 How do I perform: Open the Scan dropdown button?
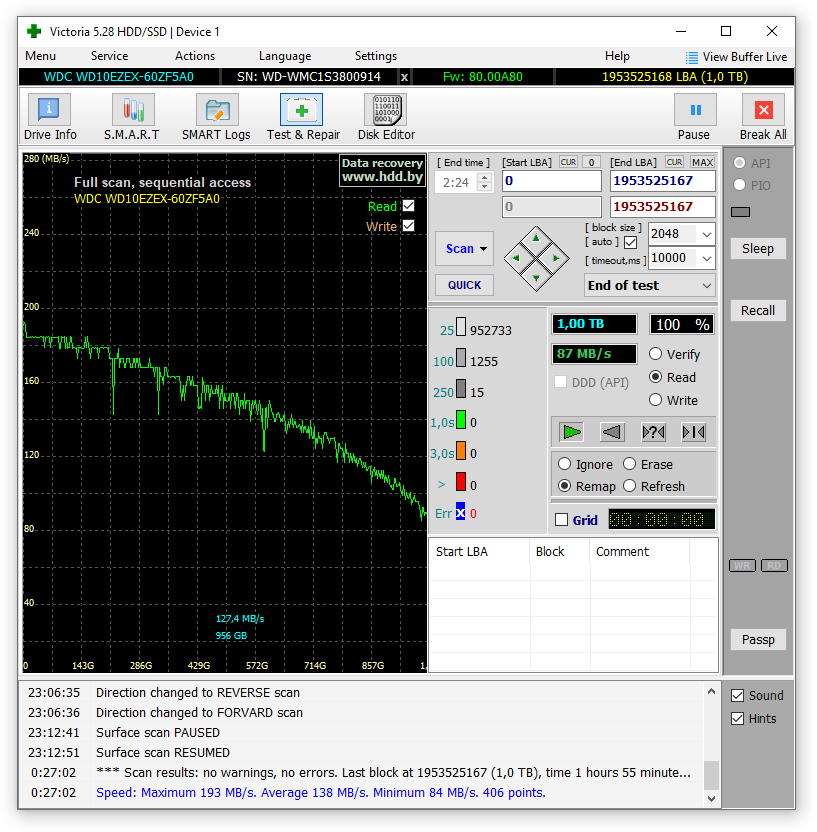click(x=465, y=249)
